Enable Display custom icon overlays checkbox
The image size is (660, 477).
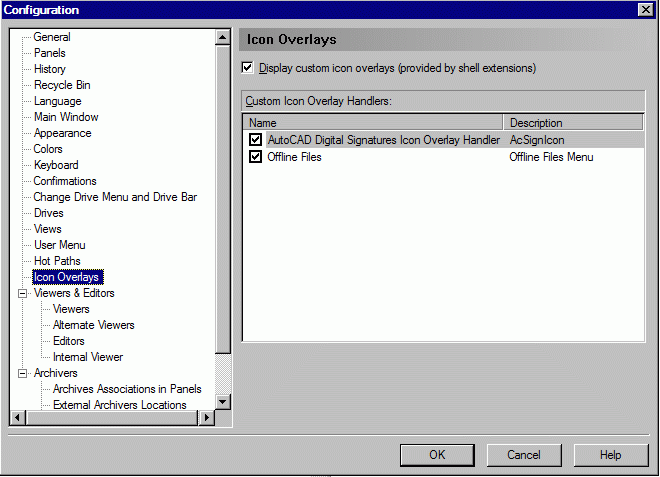click(248, 68)
